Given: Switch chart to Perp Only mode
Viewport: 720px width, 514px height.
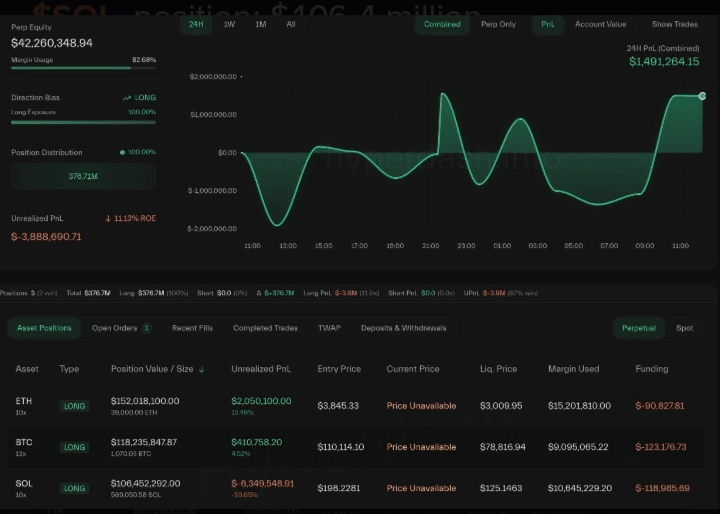Looking at the screenshot, I should point(500,24).
